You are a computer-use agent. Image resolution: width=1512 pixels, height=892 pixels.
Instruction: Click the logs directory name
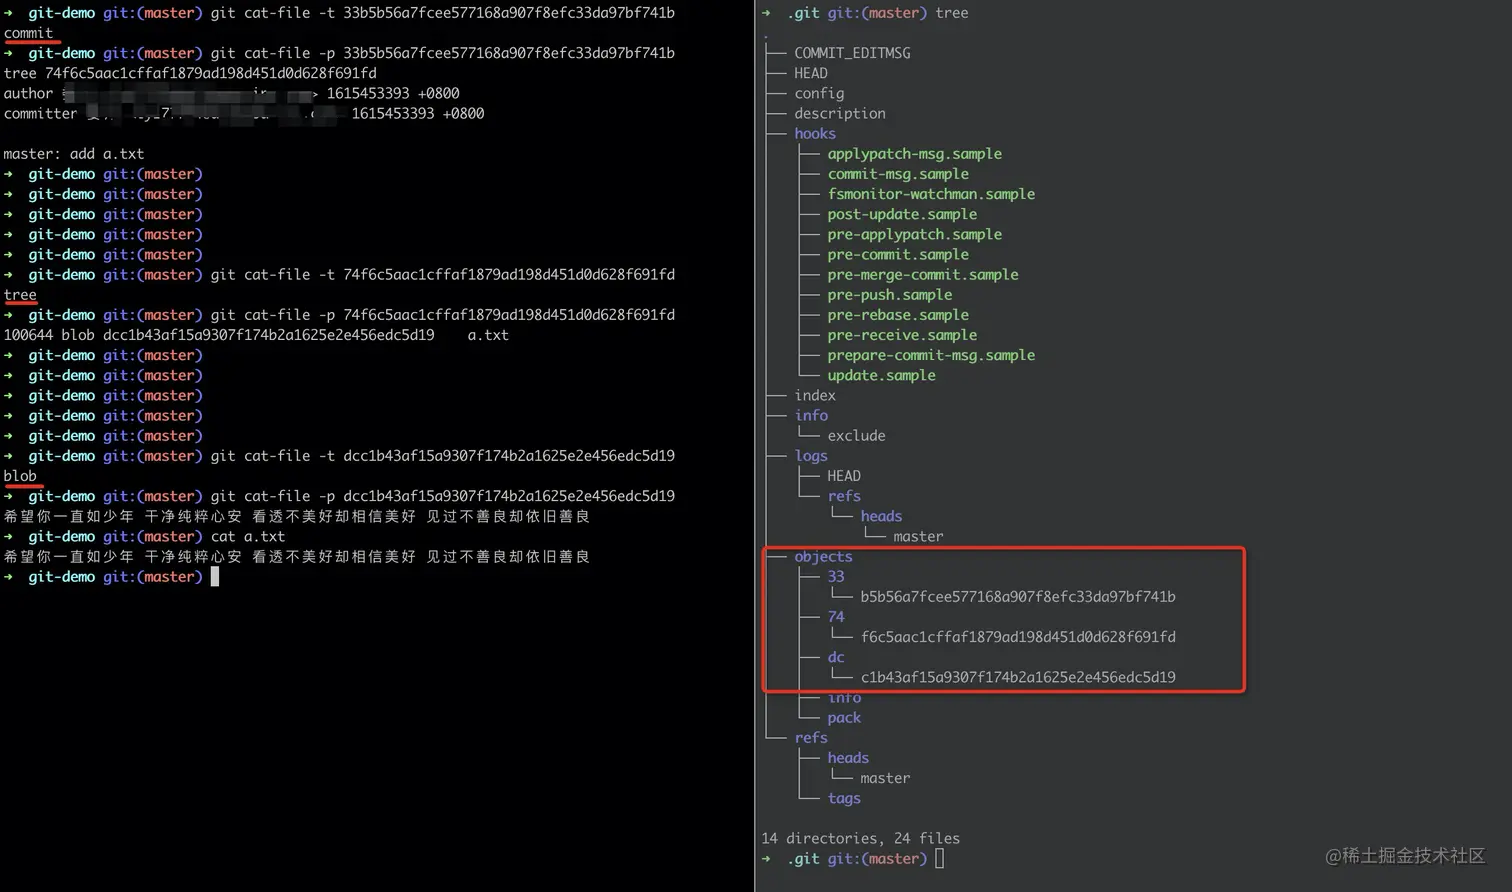811,456
